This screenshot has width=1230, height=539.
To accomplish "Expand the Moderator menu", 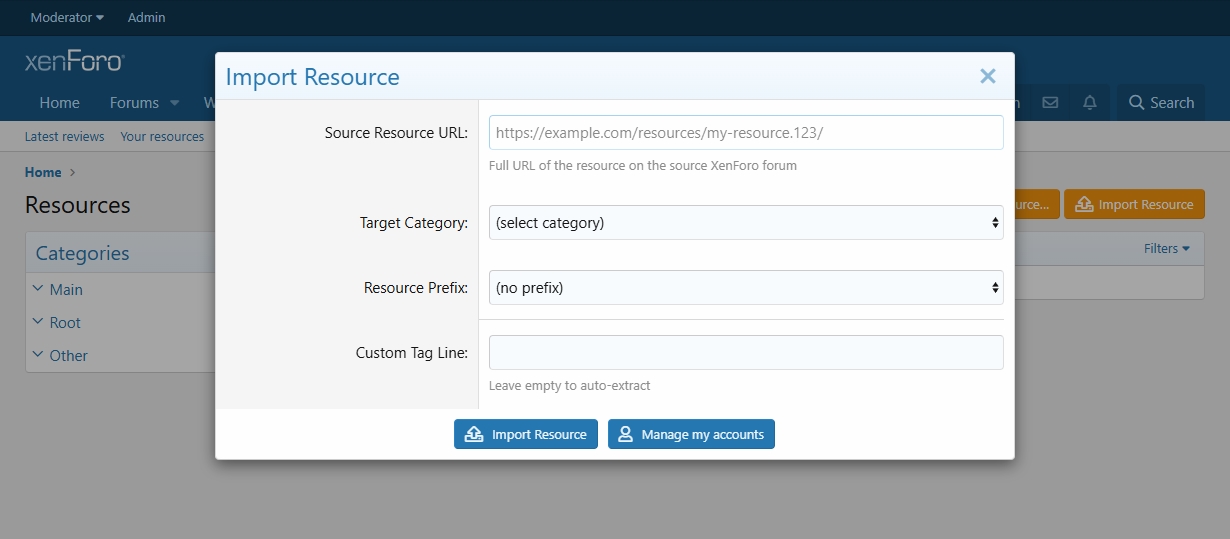I will 67,17.
